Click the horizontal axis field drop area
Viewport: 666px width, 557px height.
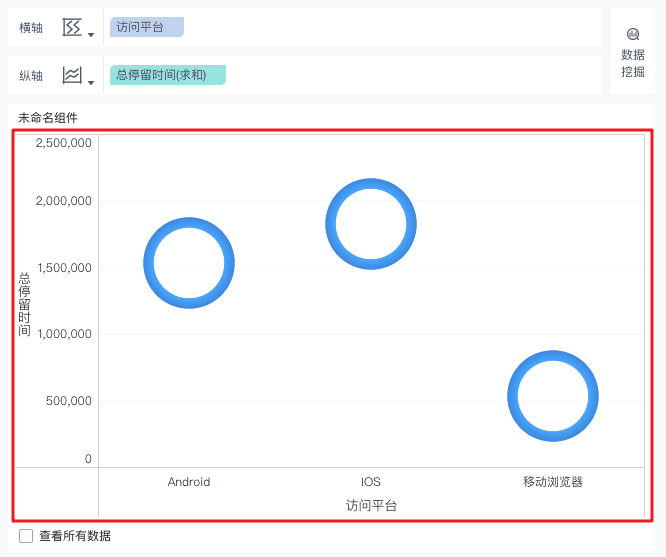tap(353, 27)
